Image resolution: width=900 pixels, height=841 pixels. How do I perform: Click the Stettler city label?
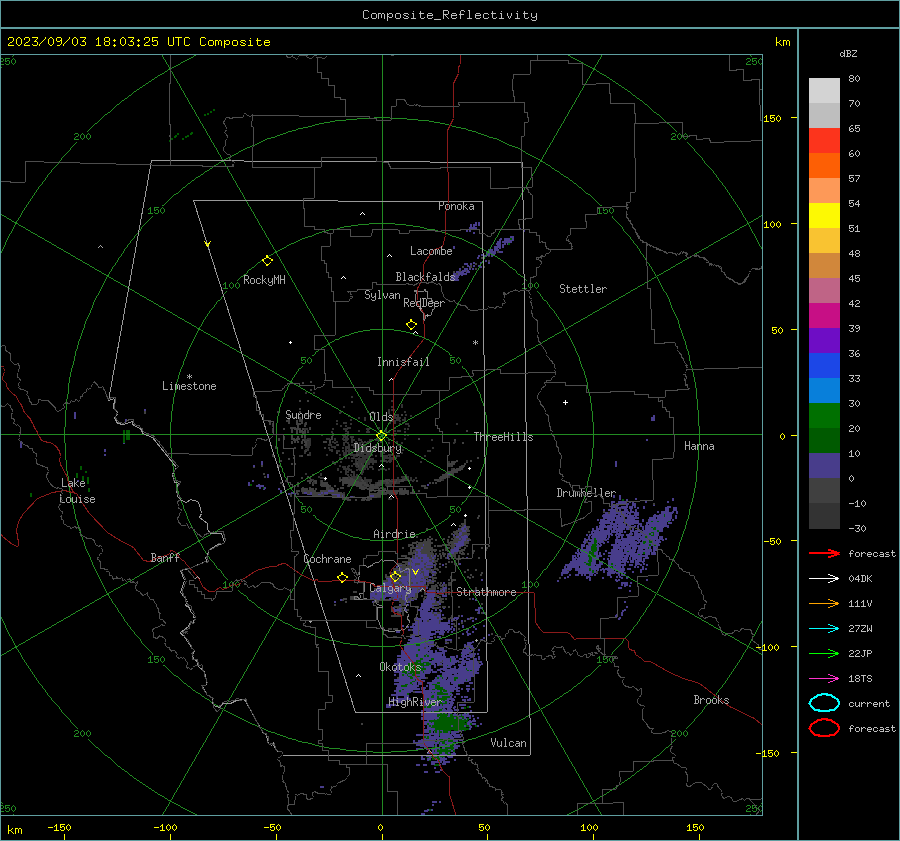[x=583, y=289]
